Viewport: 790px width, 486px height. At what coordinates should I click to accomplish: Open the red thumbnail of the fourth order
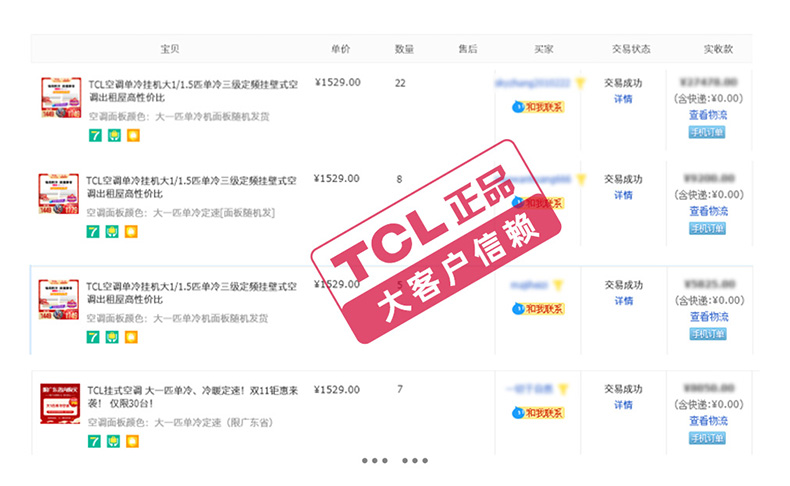click(x=60, y=403)
